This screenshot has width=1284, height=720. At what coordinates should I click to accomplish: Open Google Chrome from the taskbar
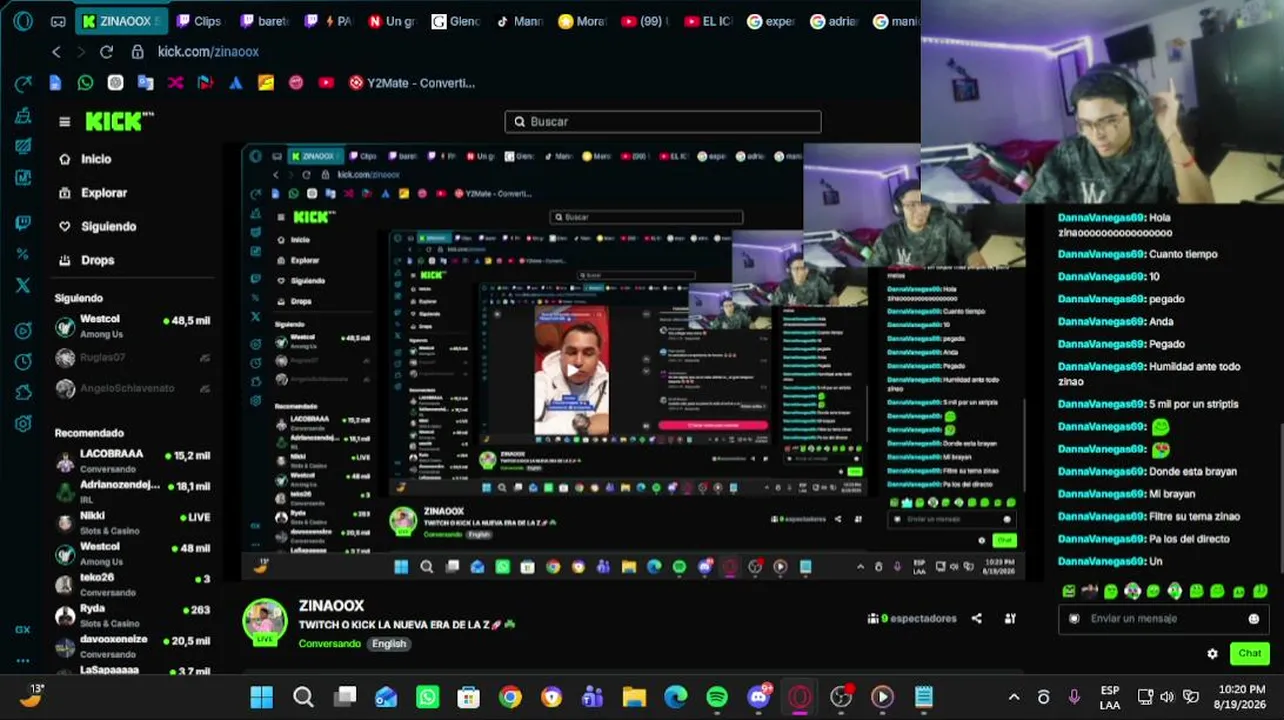(x=510, y=697)
